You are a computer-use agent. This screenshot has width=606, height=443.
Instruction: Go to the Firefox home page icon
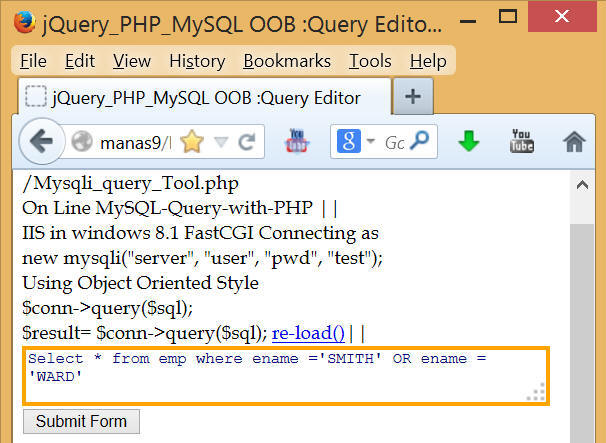point(574,142)
